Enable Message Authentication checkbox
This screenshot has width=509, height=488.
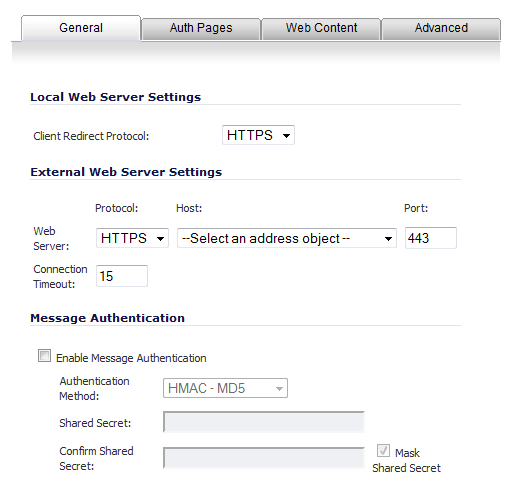44,356
